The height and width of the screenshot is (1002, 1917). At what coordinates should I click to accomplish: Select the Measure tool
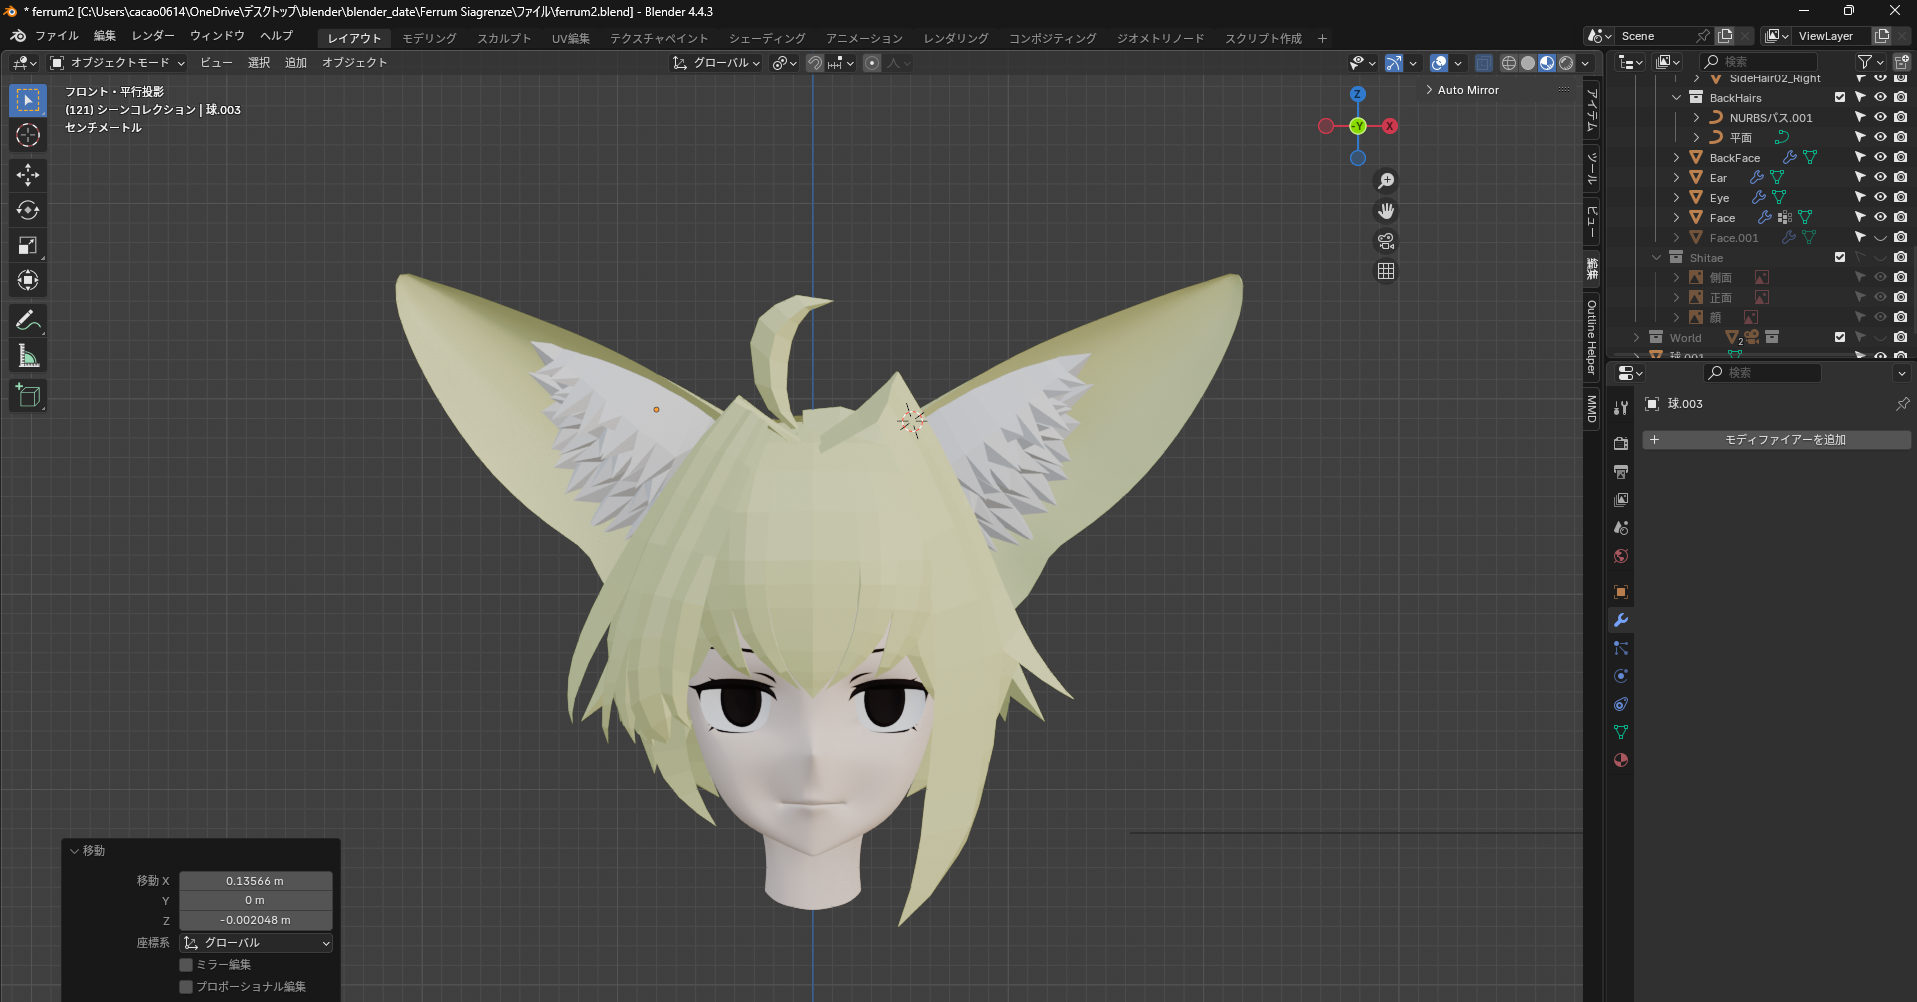(x=28, y=356)
